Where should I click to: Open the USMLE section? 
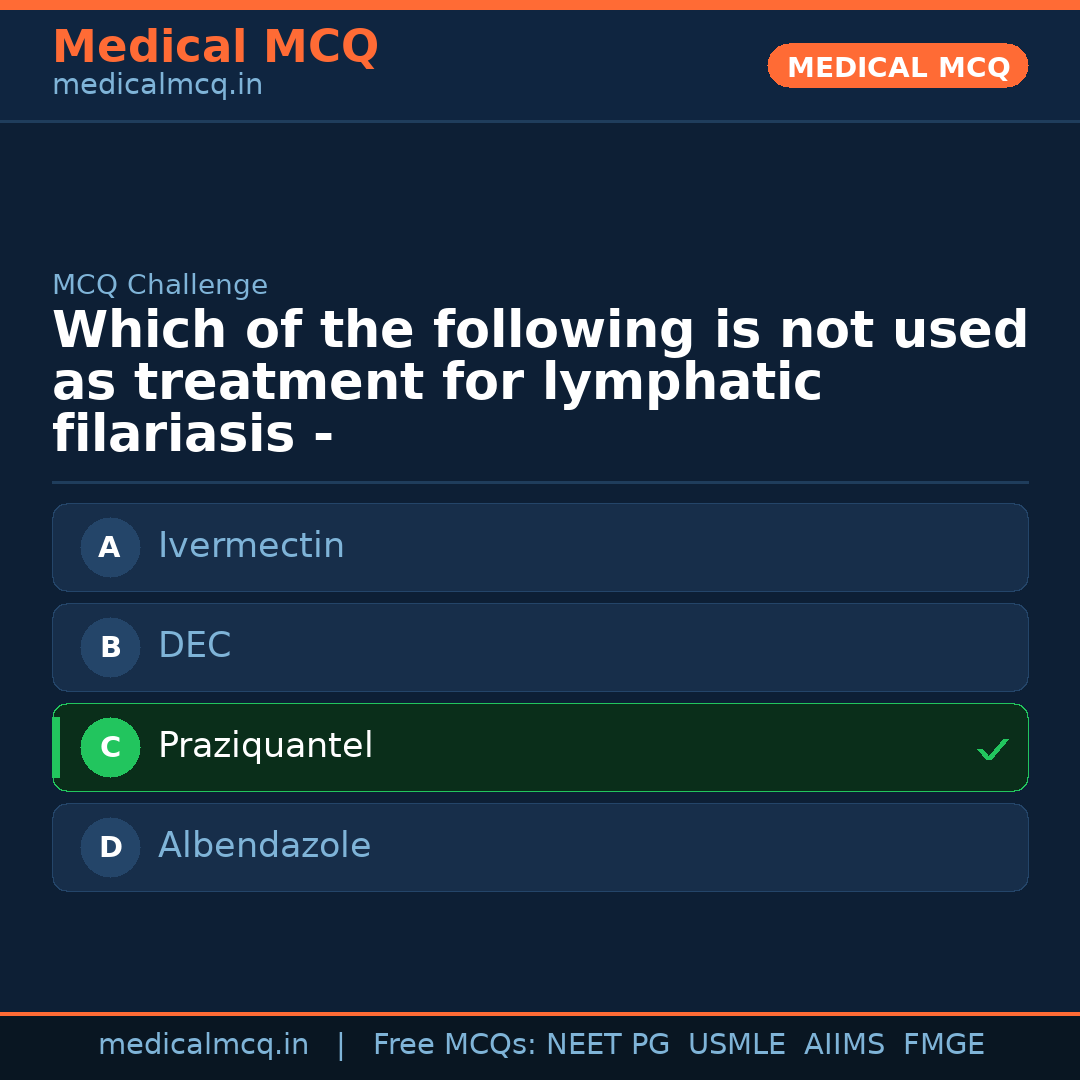tap(737, 1043)
